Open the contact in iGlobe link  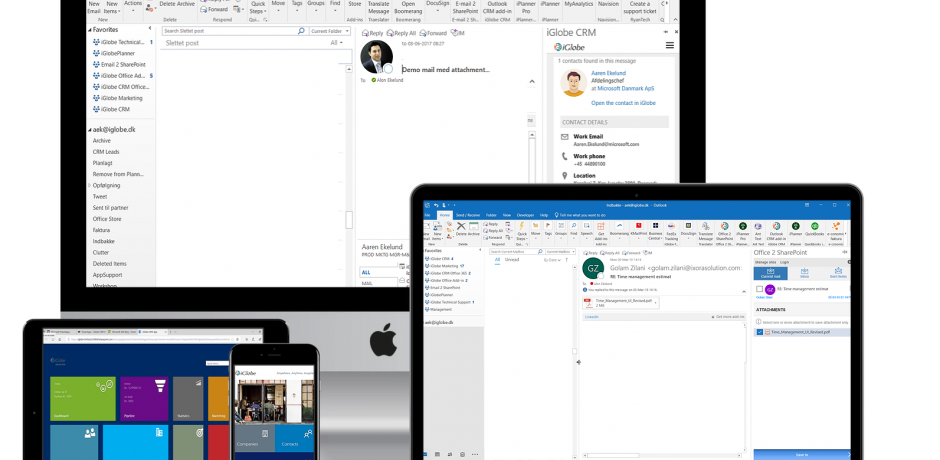pyautogui.click(x=623, y=103)
